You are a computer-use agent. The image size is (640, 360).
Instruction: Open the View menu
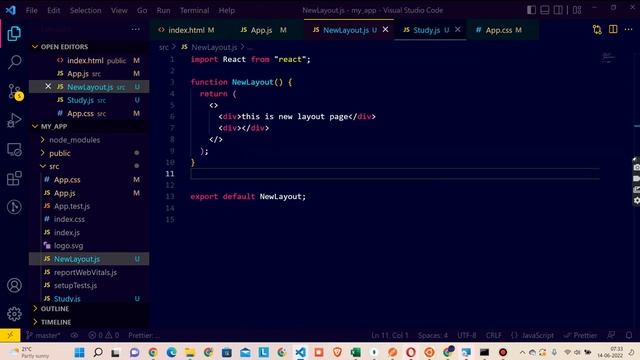pos(119,10)
